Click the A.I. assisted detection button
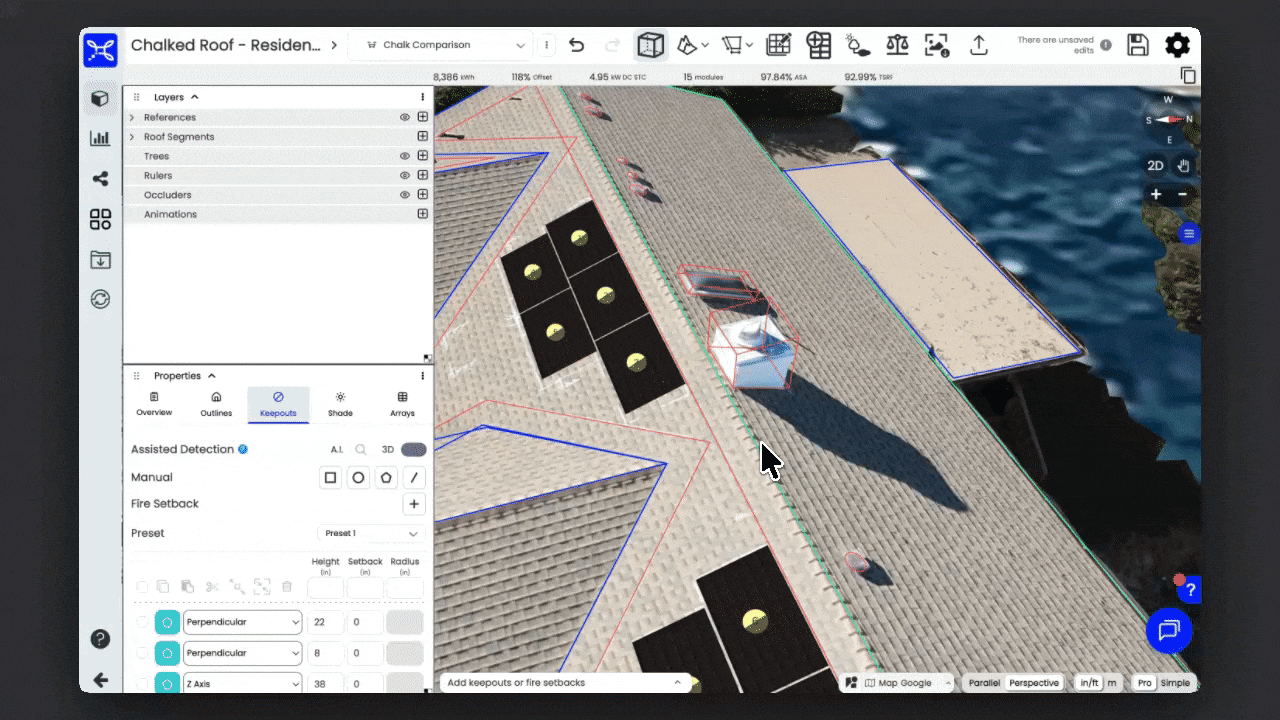This screenshot has height=720, width=1280. (x=337, y=450)
